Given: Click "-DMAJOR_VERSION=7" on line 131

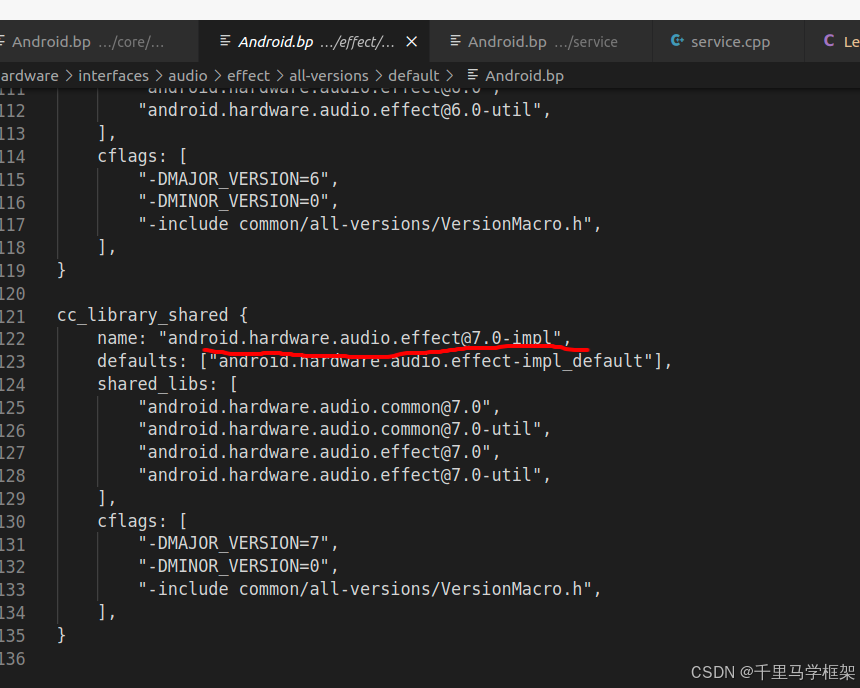Looking at the screenshot, I should (234, 543).
